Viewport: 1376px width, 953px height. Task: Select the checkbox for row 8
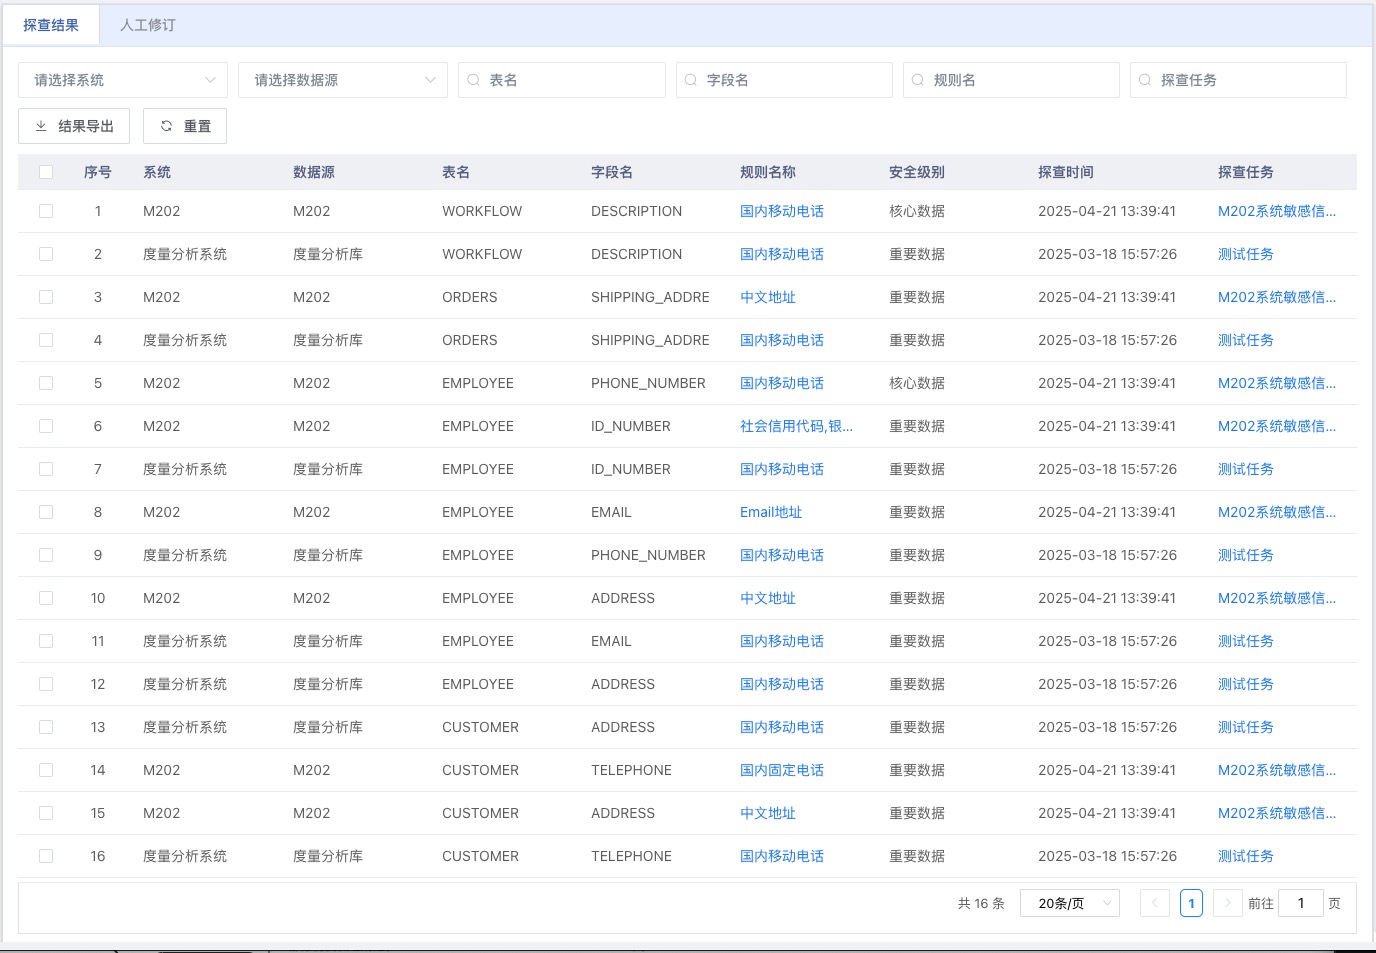point(46,512)
